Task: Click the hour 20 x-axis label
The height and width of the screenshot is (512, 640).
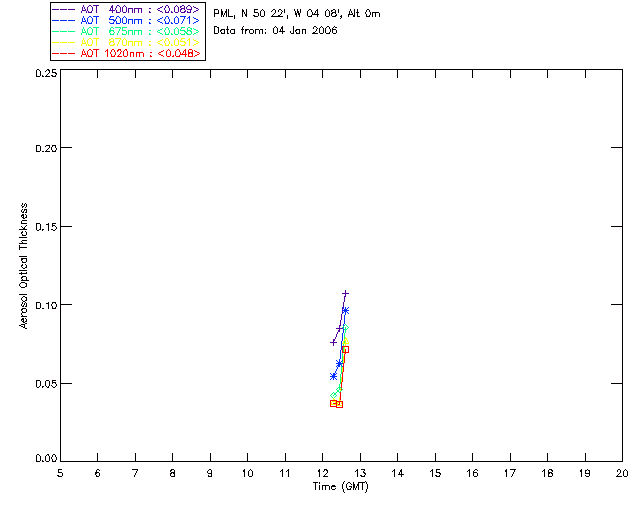Action: pos(622,473)
